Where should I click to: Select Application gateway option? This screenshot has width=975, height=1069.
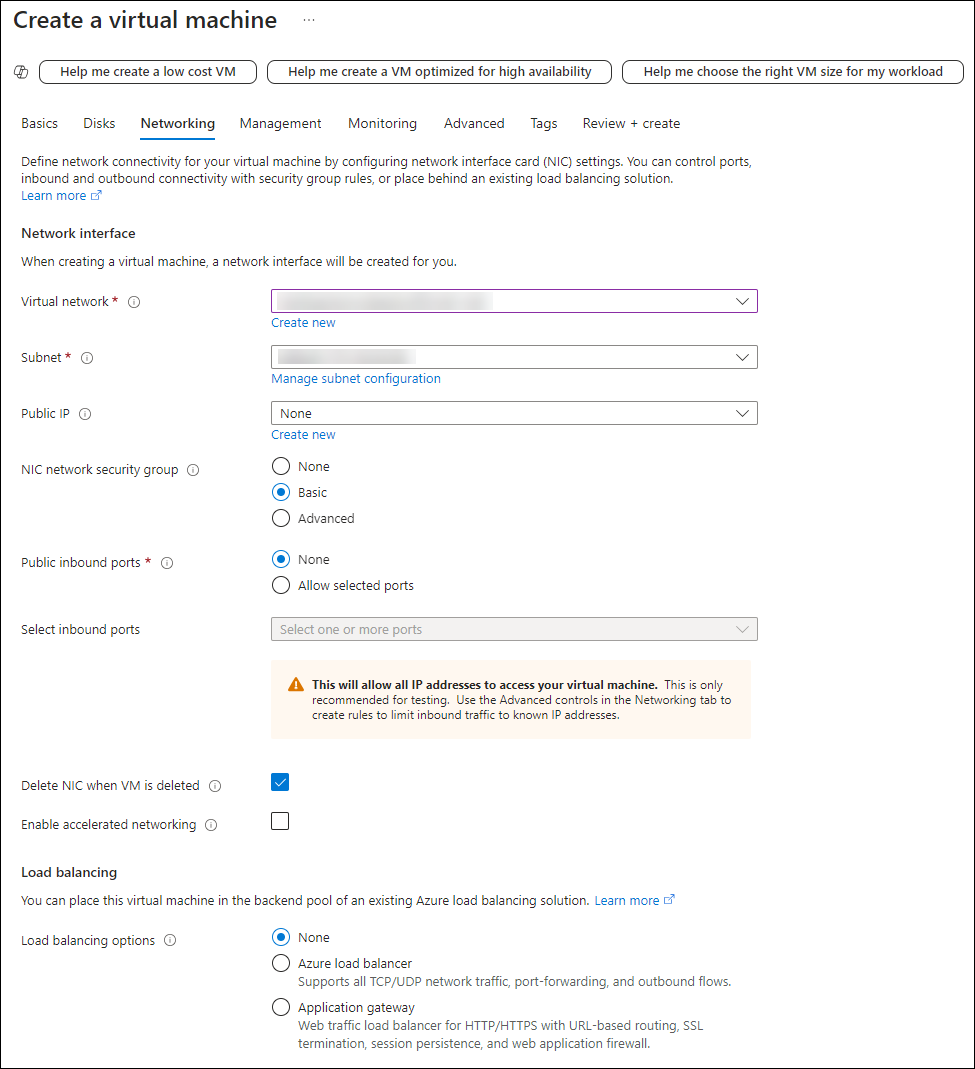tap(281, 1007)
